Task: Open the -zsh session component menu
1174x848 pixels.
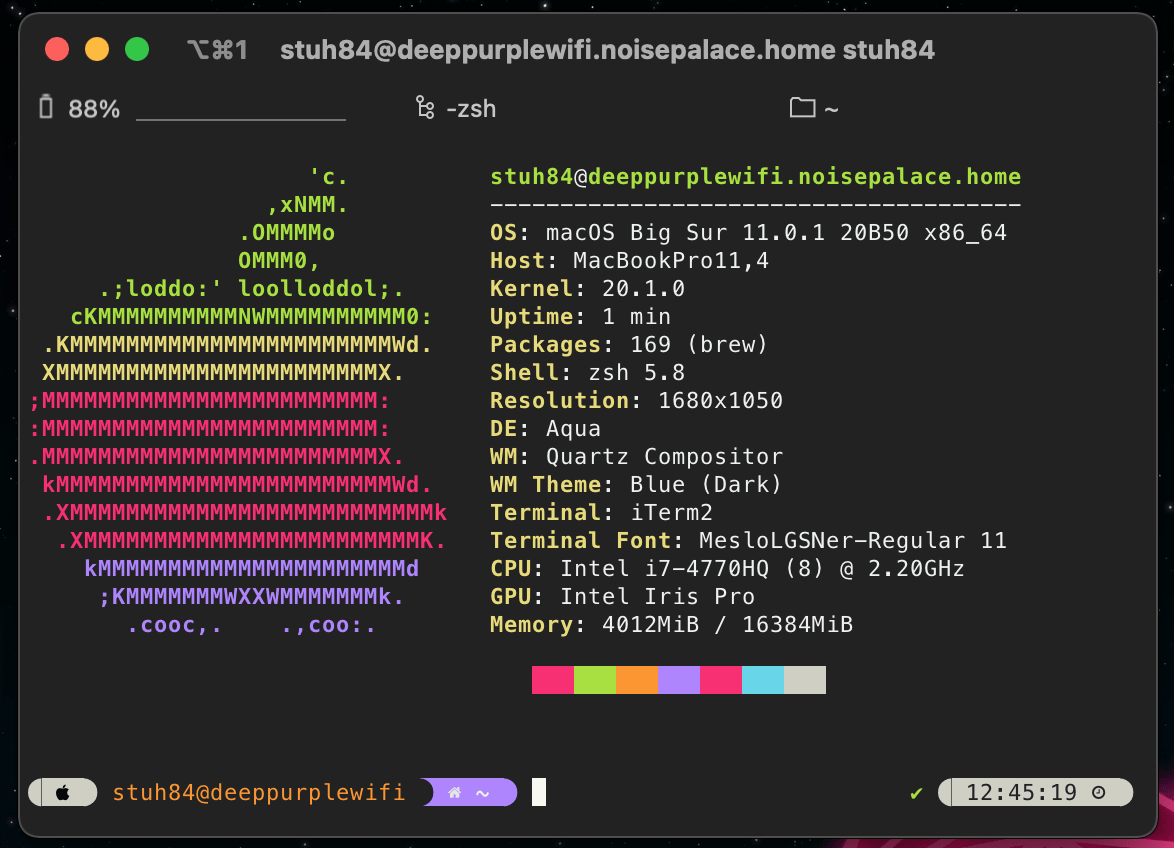Action: click(x=455, y=107)
